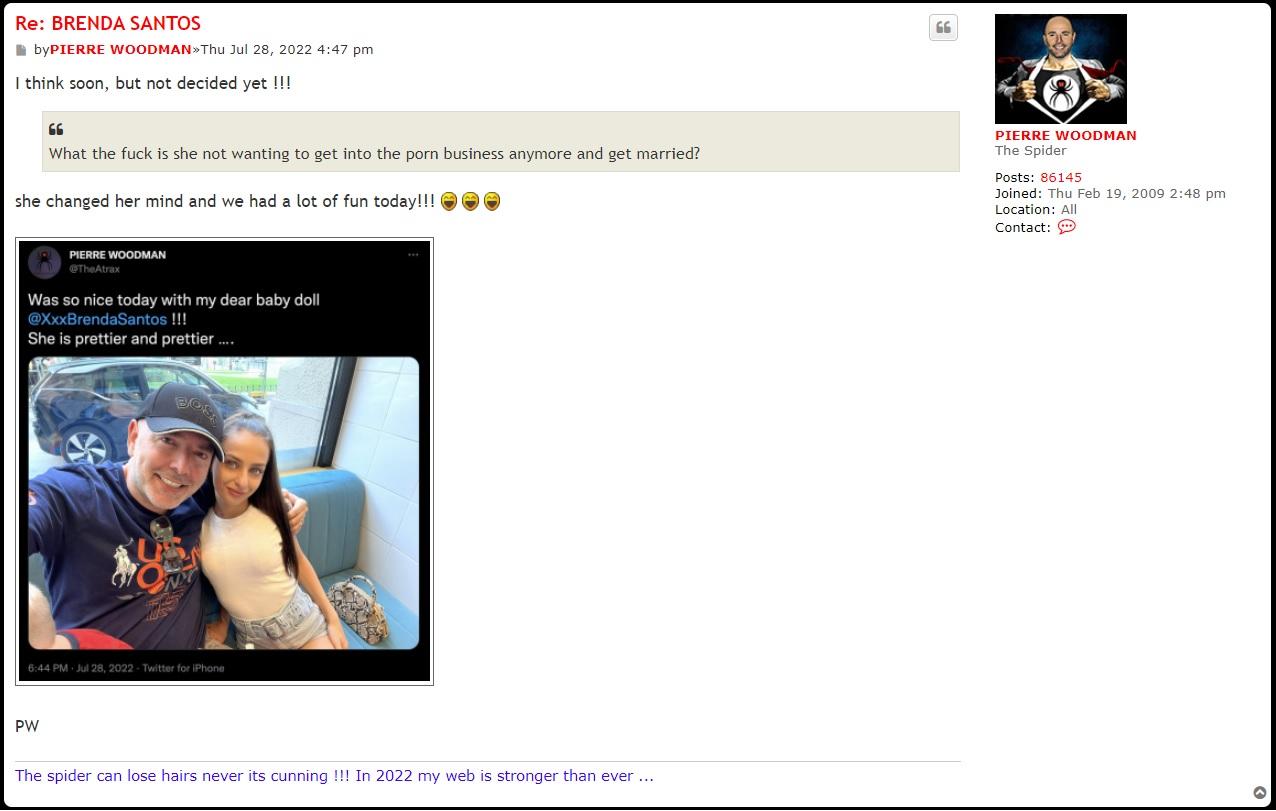This screenshot has height=811, width=1276.
Task: Open PIERRE WOODMAN profile name under avatar
Action: point(1065,135)
